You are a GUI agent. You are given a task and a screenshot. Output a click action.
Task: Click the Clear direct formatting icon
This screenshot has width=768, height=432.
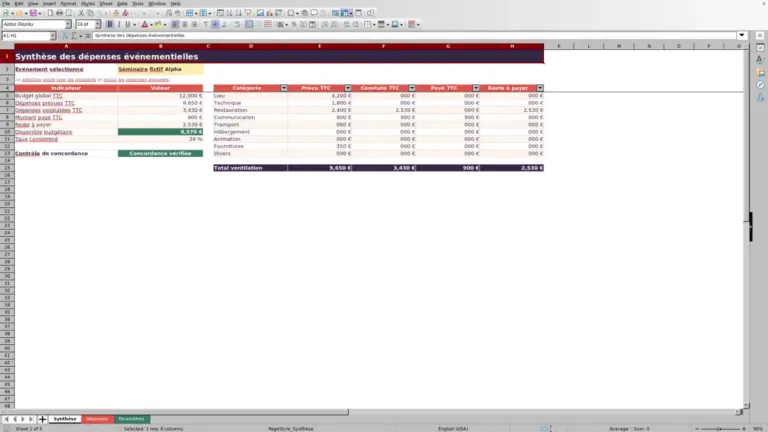[125, 13]
